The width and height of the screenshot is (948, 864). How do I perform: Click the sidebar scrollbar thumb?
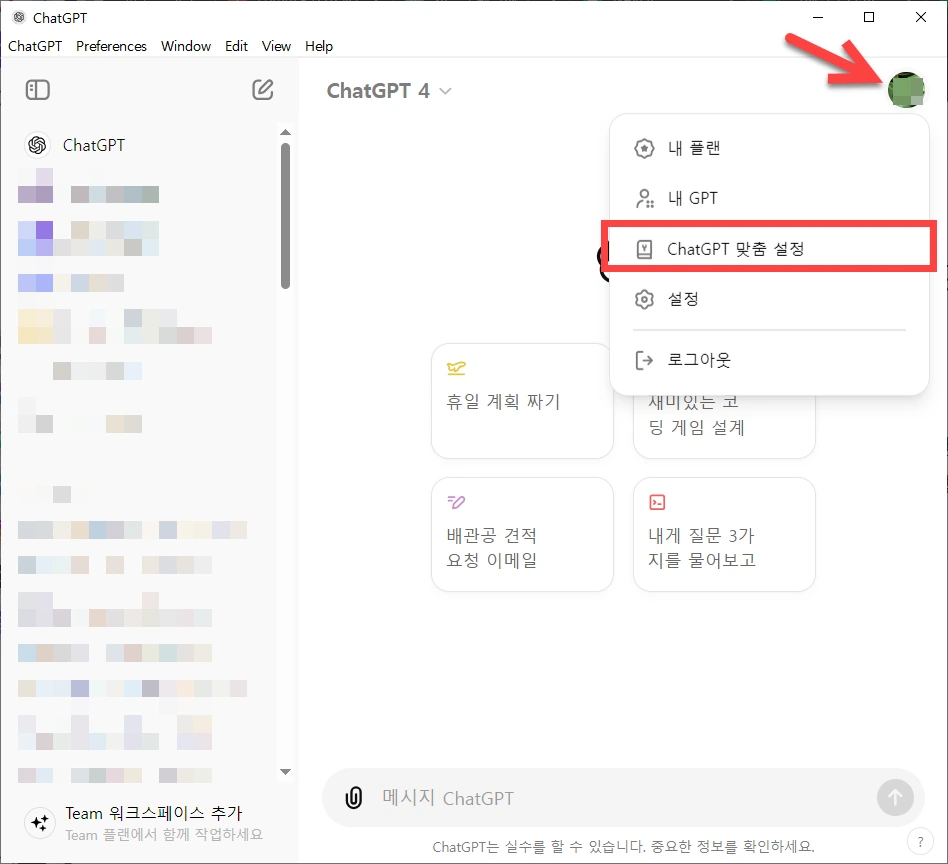(285, 216)
